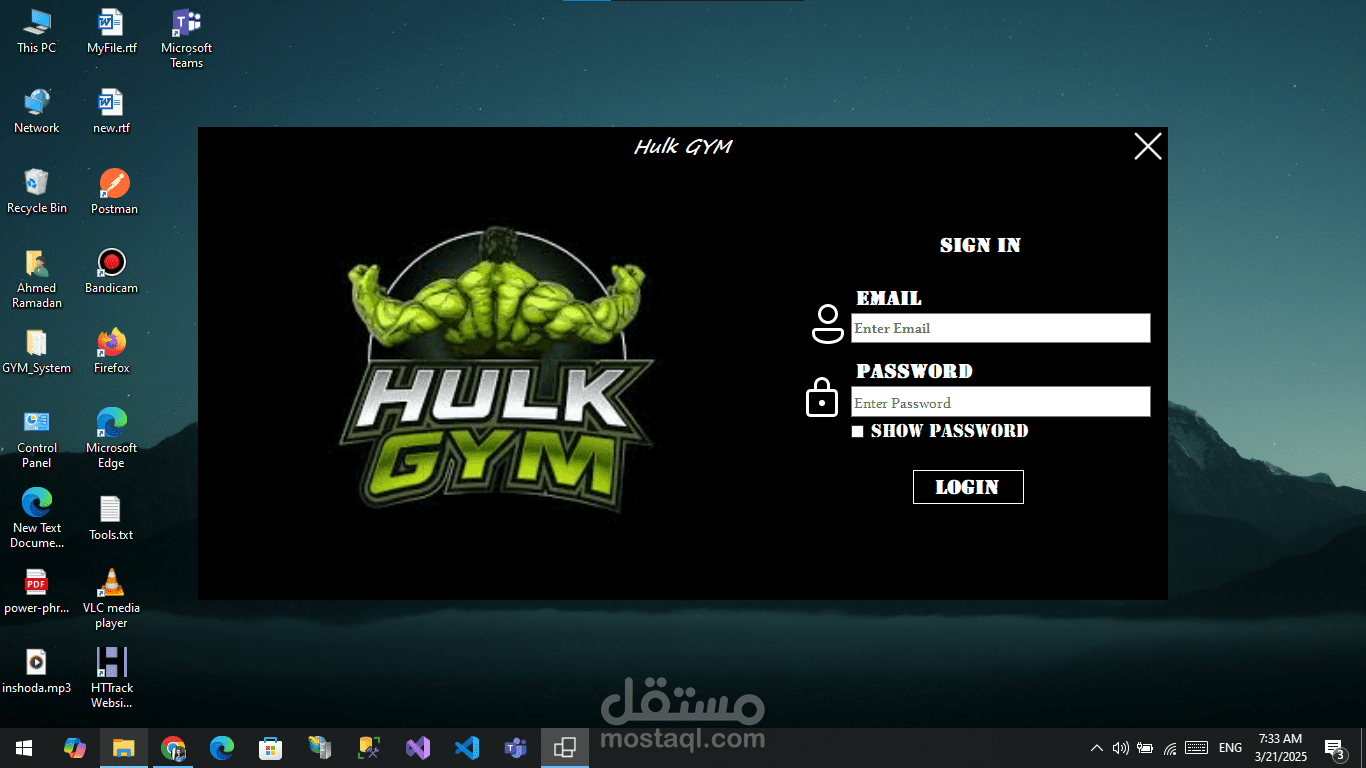Open the Wi-Fi network tray icon
1366x768 pixels.
[1170, 748]
